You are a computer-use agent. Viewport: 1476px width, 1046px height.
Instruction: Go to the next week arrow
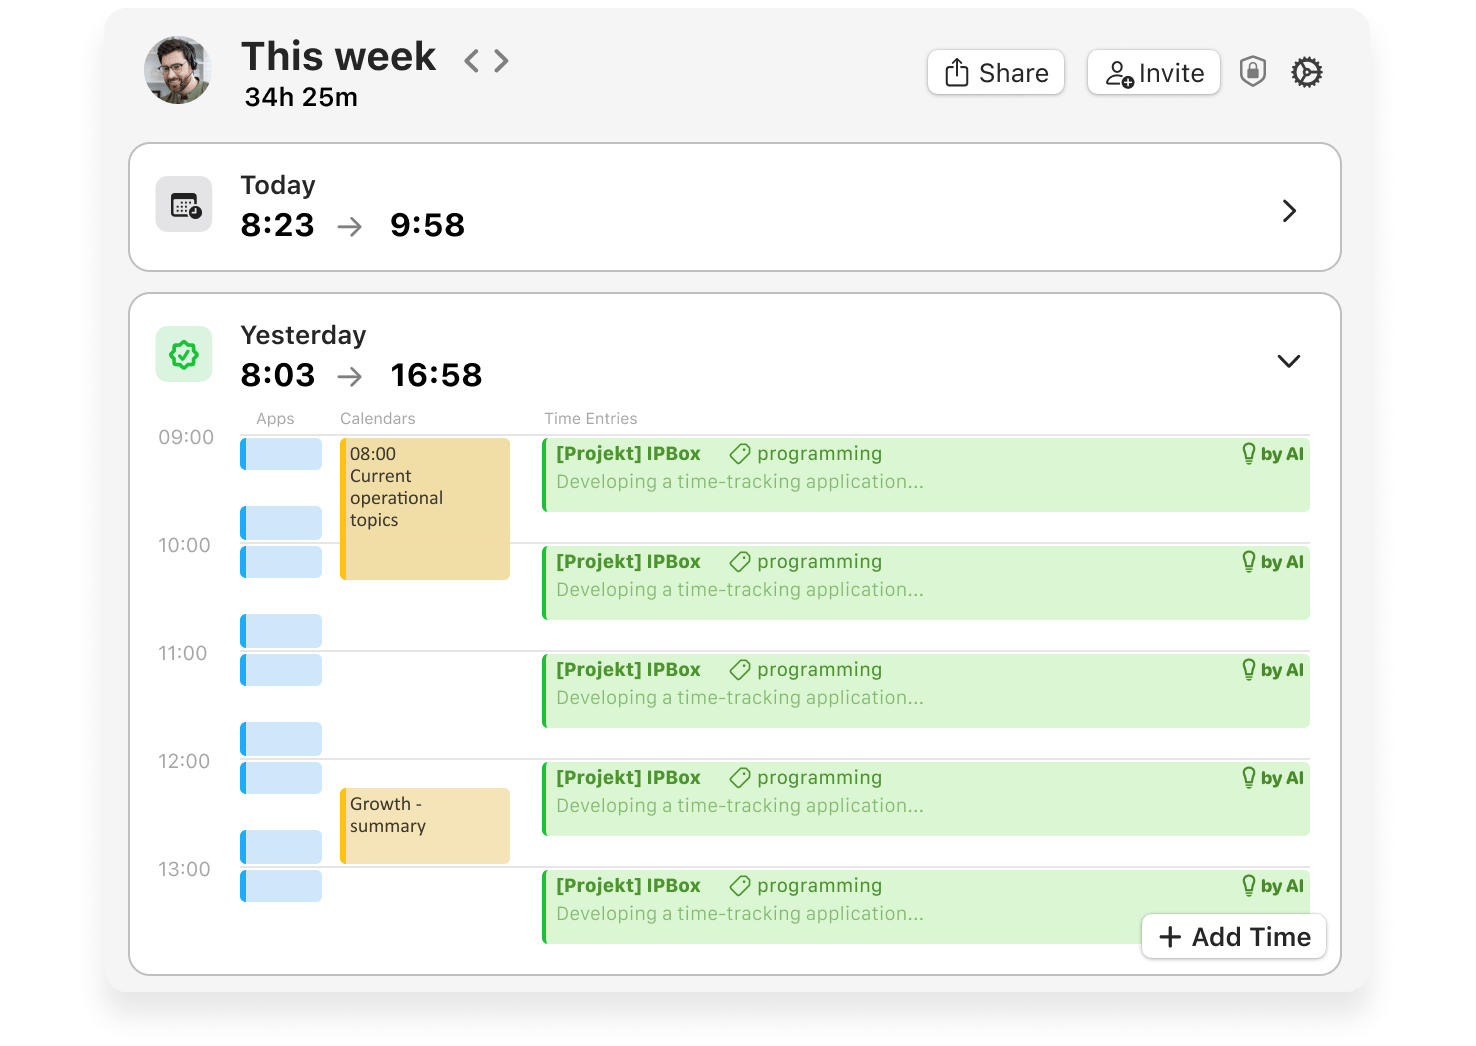501,62
